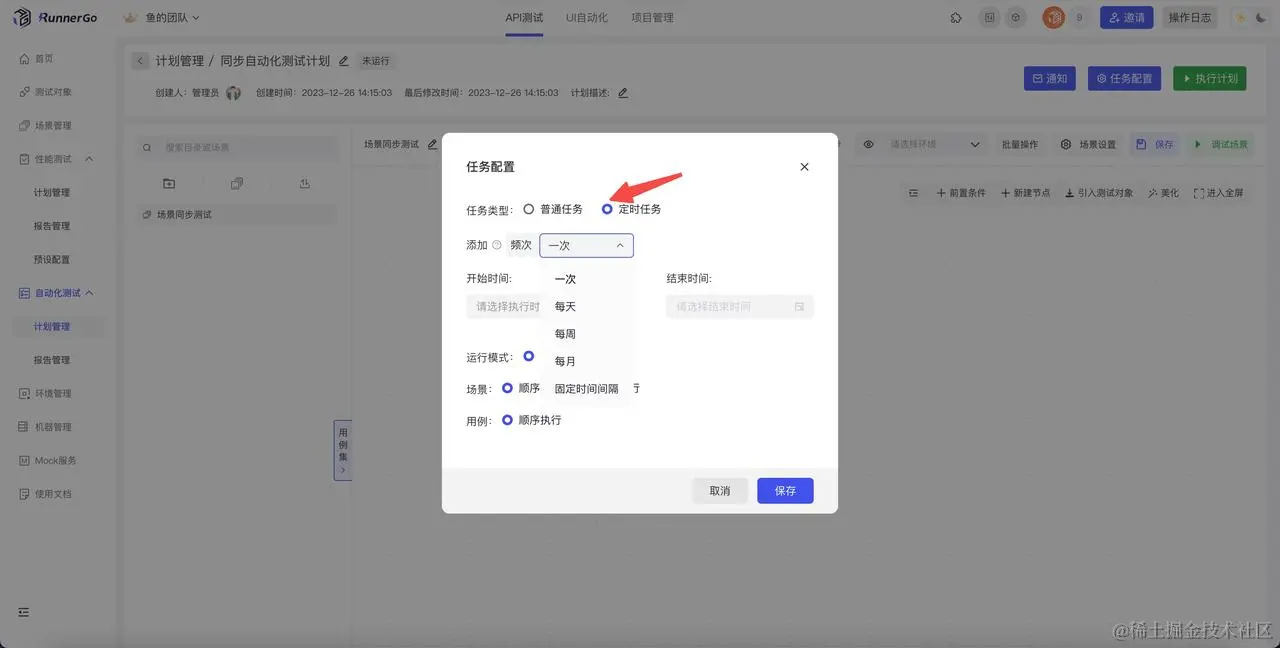
Task: Edit the plan name pencil icon
Action: (x=344, y=61)
